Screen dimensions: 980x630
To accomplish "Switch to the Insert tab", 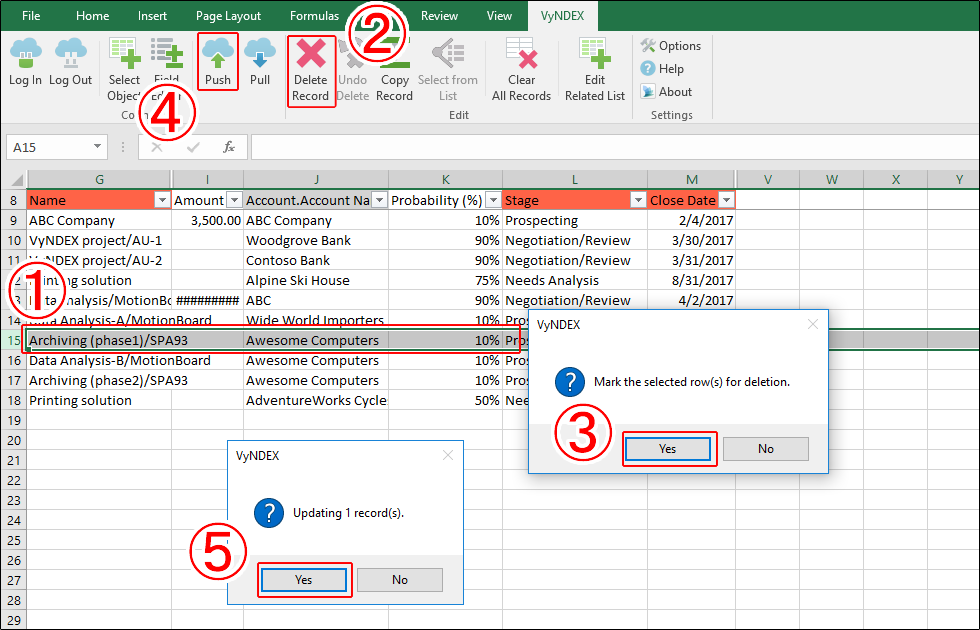I will (x=152, y=16).
